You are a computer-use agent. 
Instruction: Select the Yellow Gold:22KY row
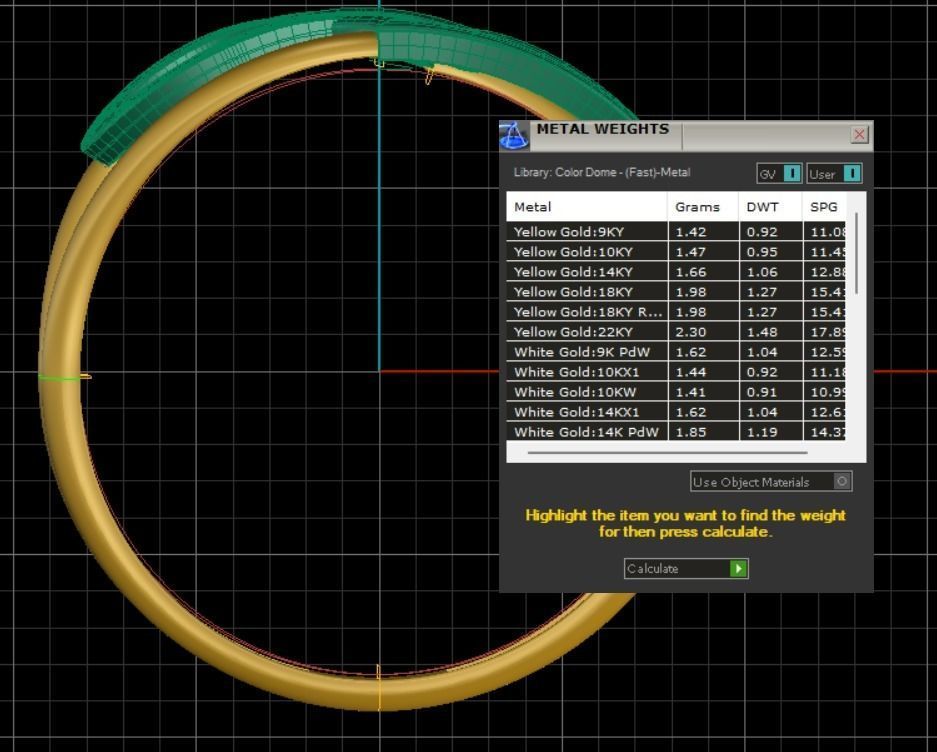(x=676, y=332)
